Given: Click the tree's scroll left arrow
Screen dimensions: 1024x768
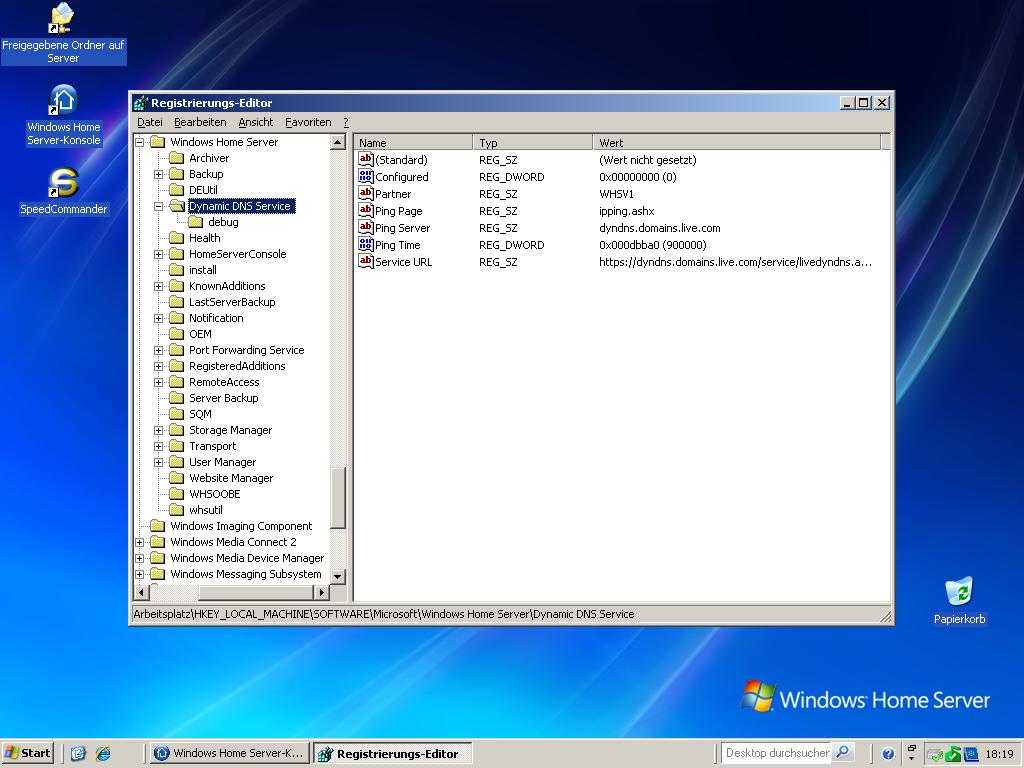Looking at the screenshot, I should click(142, 592).
